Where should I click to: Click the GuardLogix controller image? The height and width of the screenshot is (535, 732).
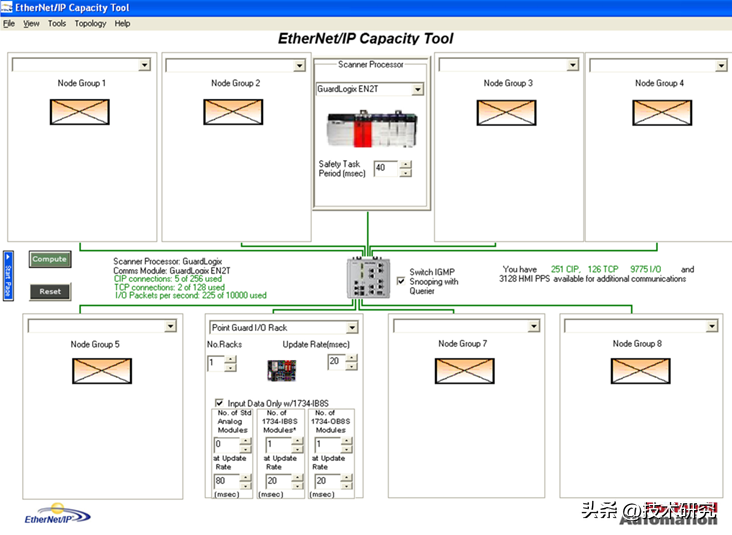coord(370,130)
